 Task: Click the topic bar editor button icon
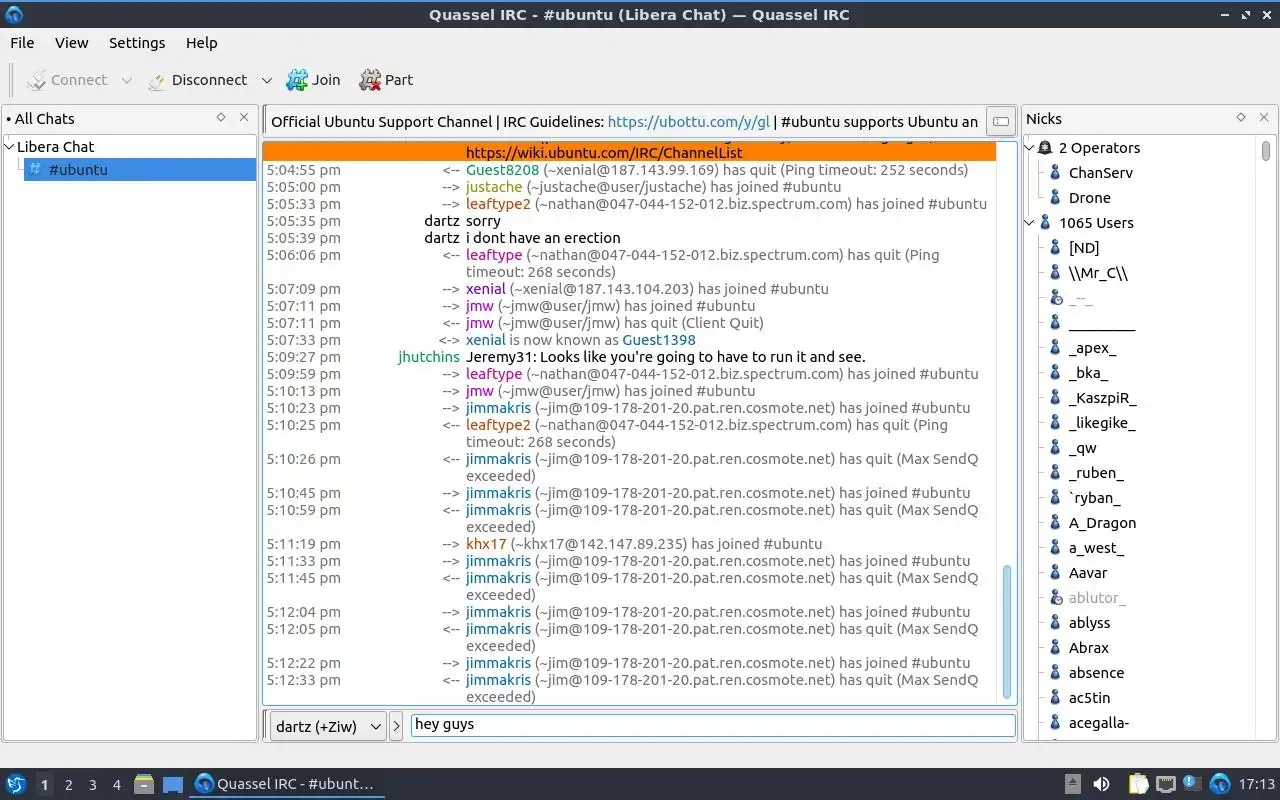point(1000,122)
